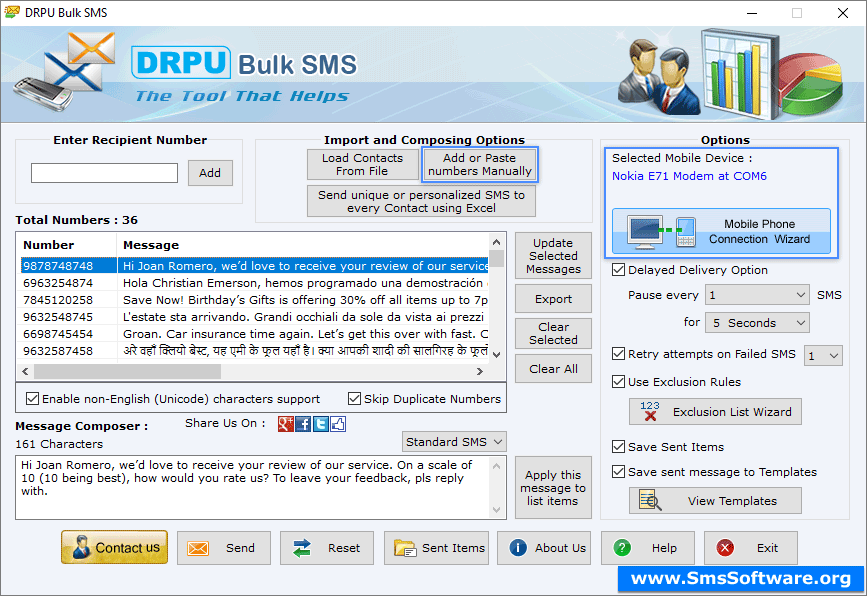Click the website link www.SmsSoftware.org

pyautogui.click(x=740, y=578)
